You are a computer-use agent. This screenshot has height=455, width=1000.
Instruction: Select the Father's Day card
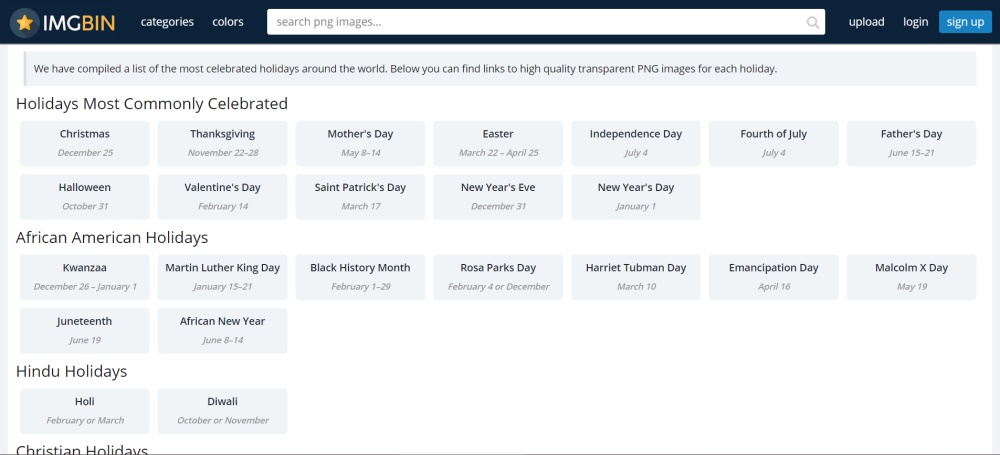(911, 144)
